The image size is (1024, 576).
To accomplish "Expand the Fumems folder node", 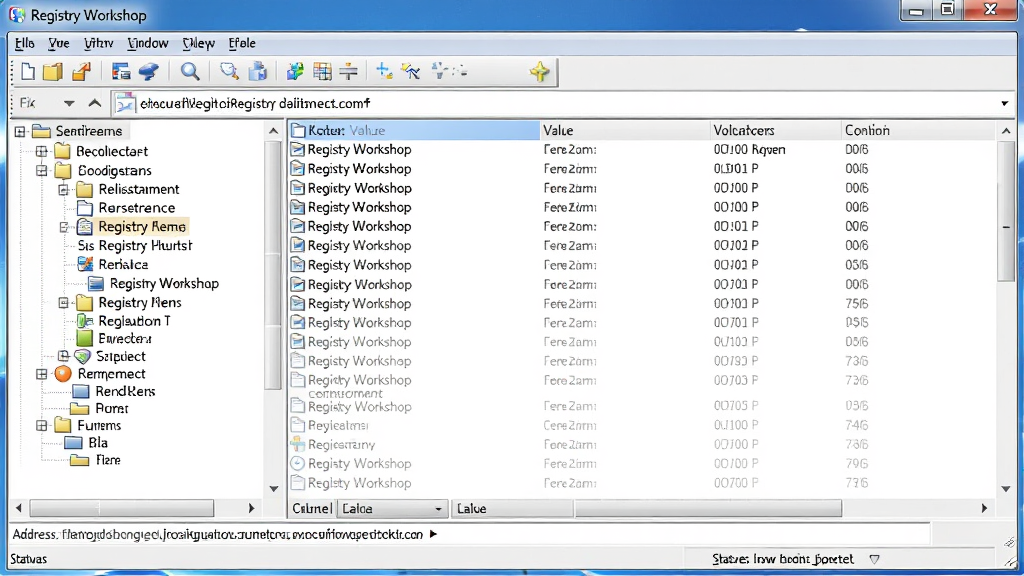I will (42, 426).
